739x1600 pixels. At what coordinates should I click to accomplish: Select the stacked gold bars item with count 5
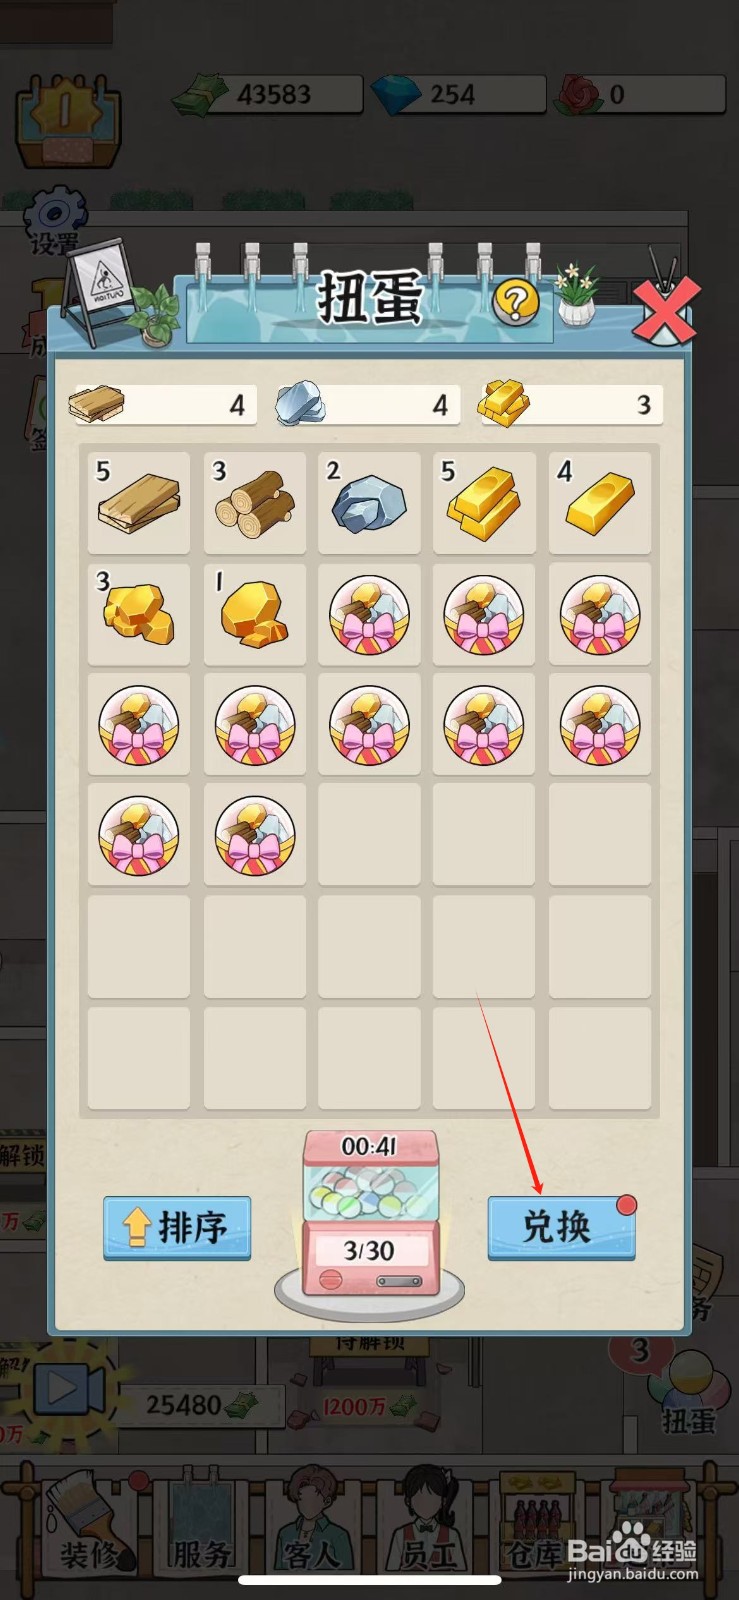pos(484,503)
